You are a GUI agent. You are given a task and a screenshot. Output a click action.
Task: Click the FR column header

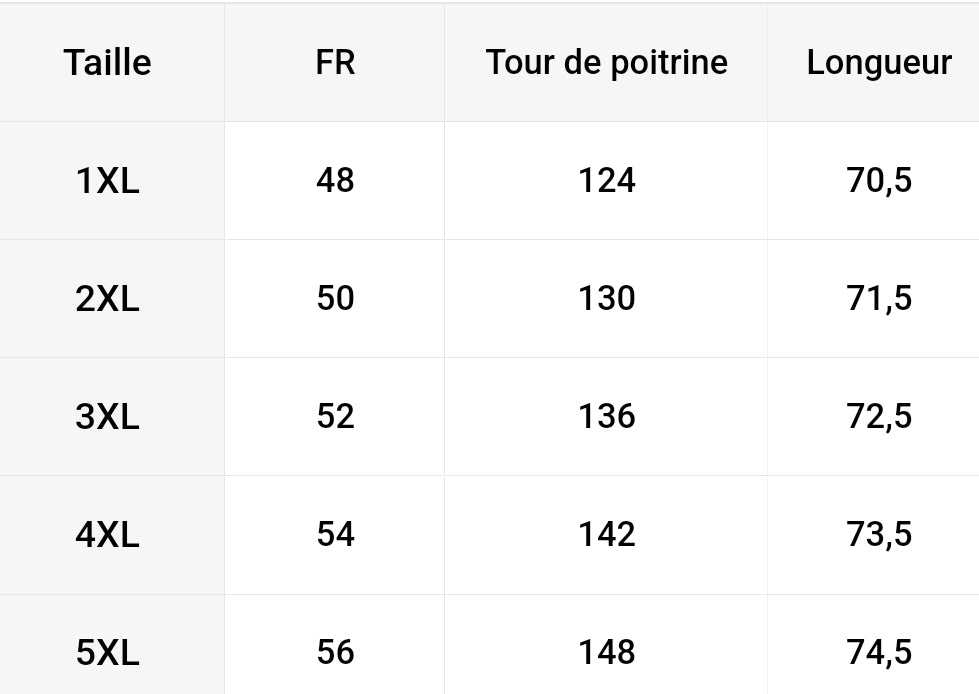coord(335,62)
